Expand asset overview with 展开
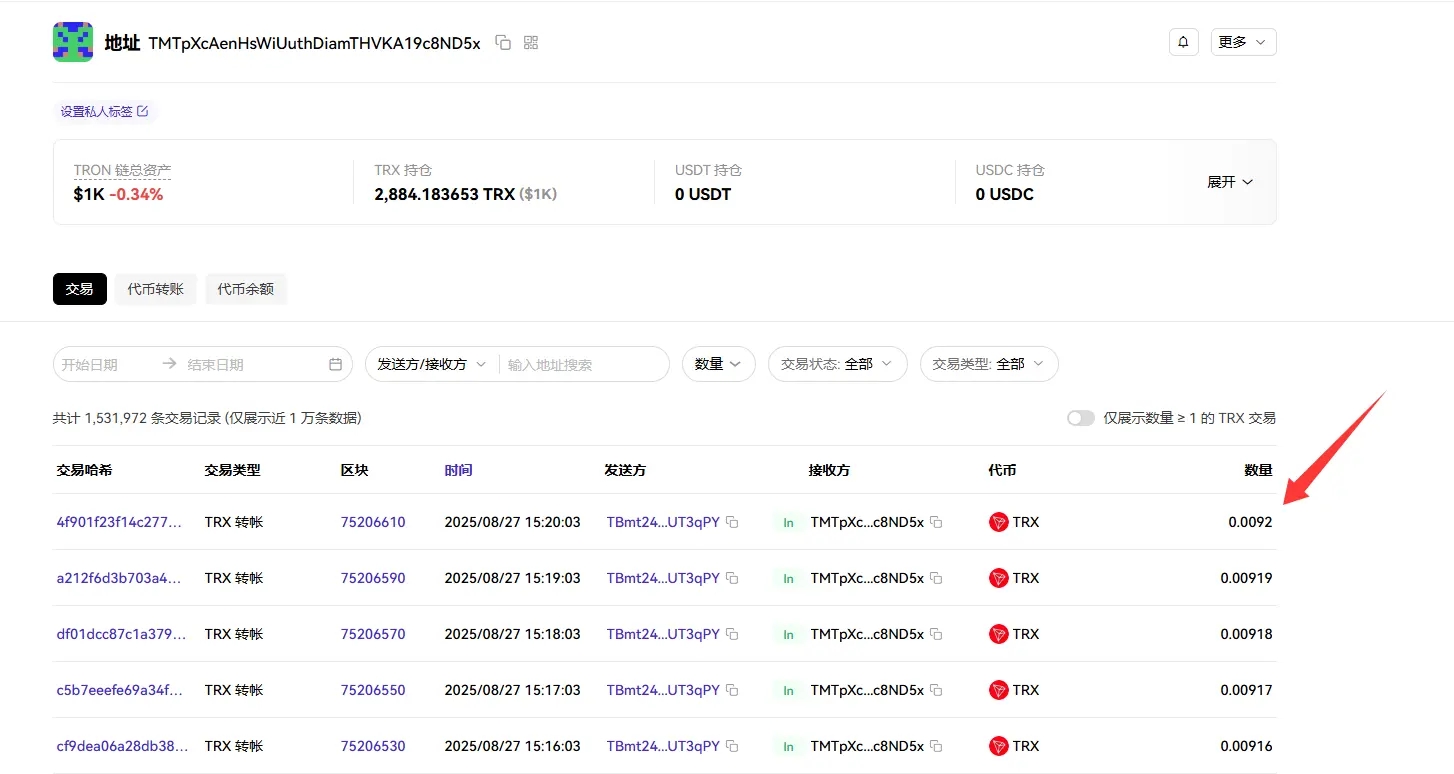The width and height of the screenshot is (1454, 774). [1230, 182]
